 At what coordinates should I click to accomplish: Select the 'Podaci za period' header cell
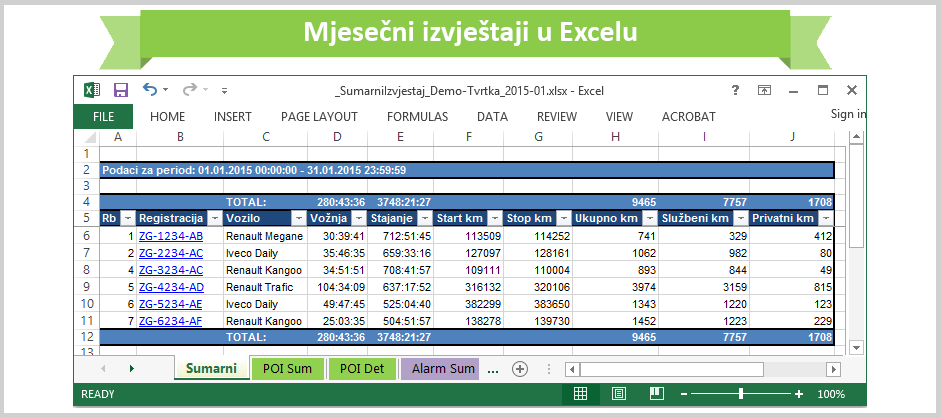coord(467,170)
